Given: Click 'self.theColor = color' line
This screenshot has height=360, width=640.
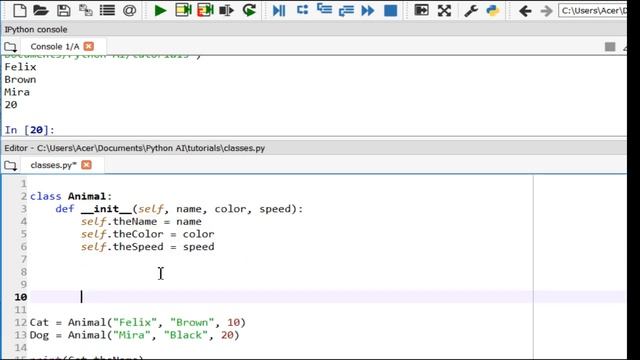Looking at the screenshot, I should tap(147, 234).
